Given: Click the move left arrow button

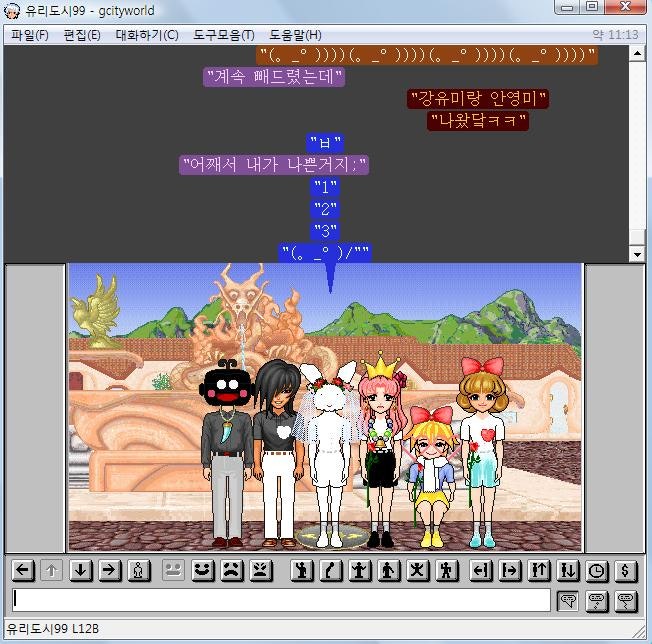Looking at the screenshot, I should click(23, 571).
